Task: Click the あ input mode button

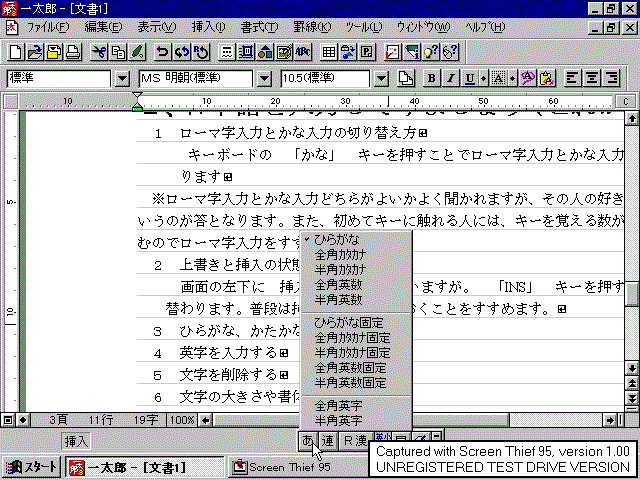Action: 308,441
